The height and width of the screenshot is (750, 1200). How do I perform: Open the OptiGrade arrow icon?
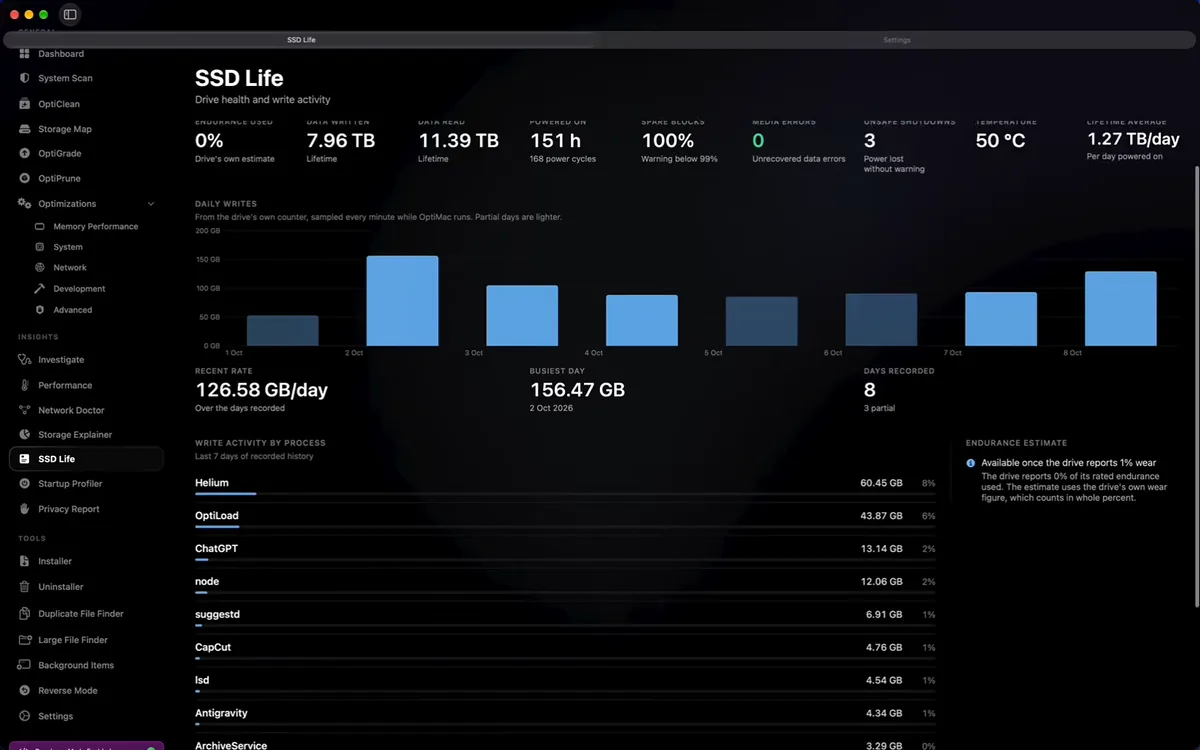(25, 154)
